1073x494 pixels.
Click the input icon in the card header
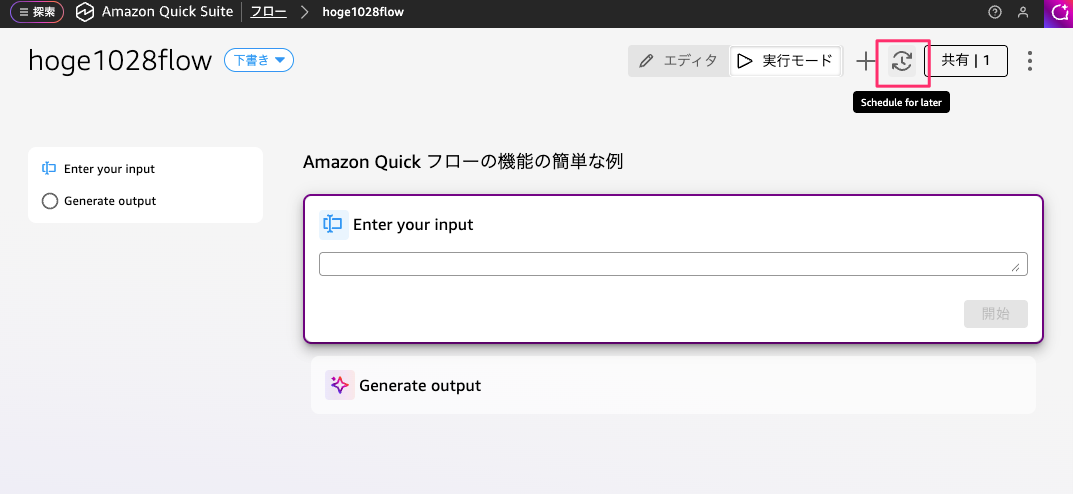point(333,224)
